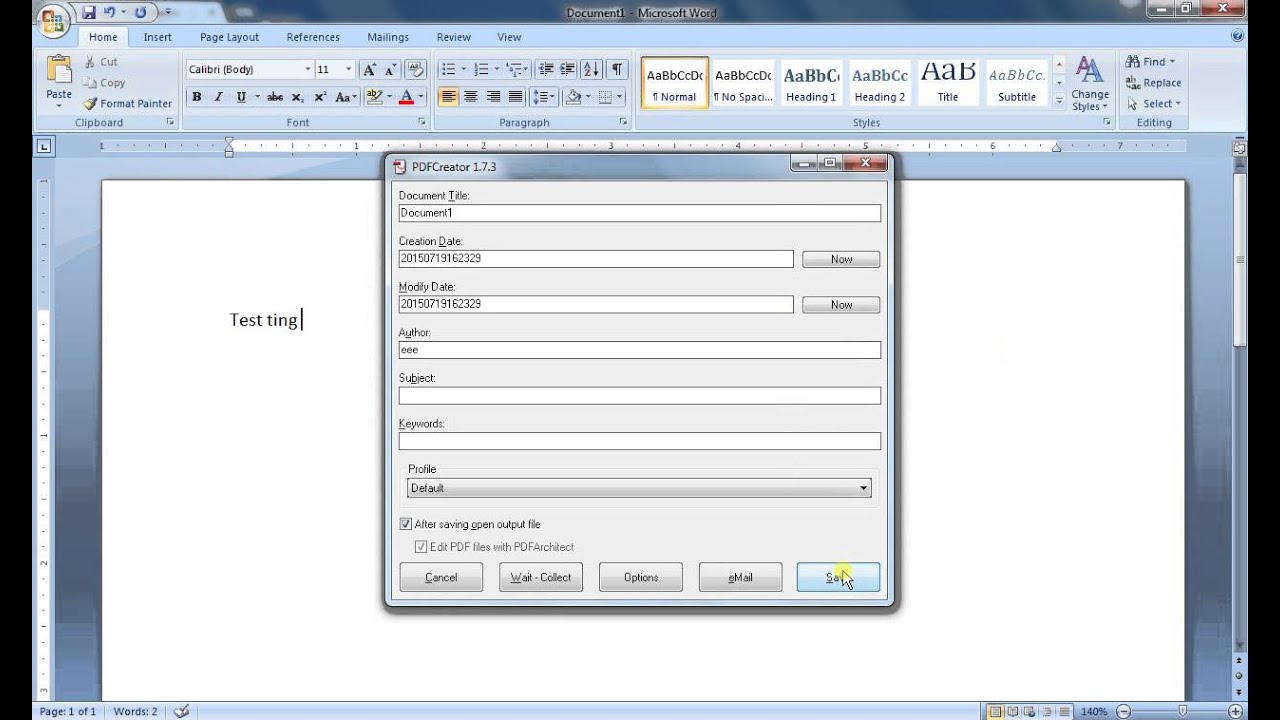Click the Clear Formatting icon
This screenshot has width=1280, height=720.
pos(416,69)
